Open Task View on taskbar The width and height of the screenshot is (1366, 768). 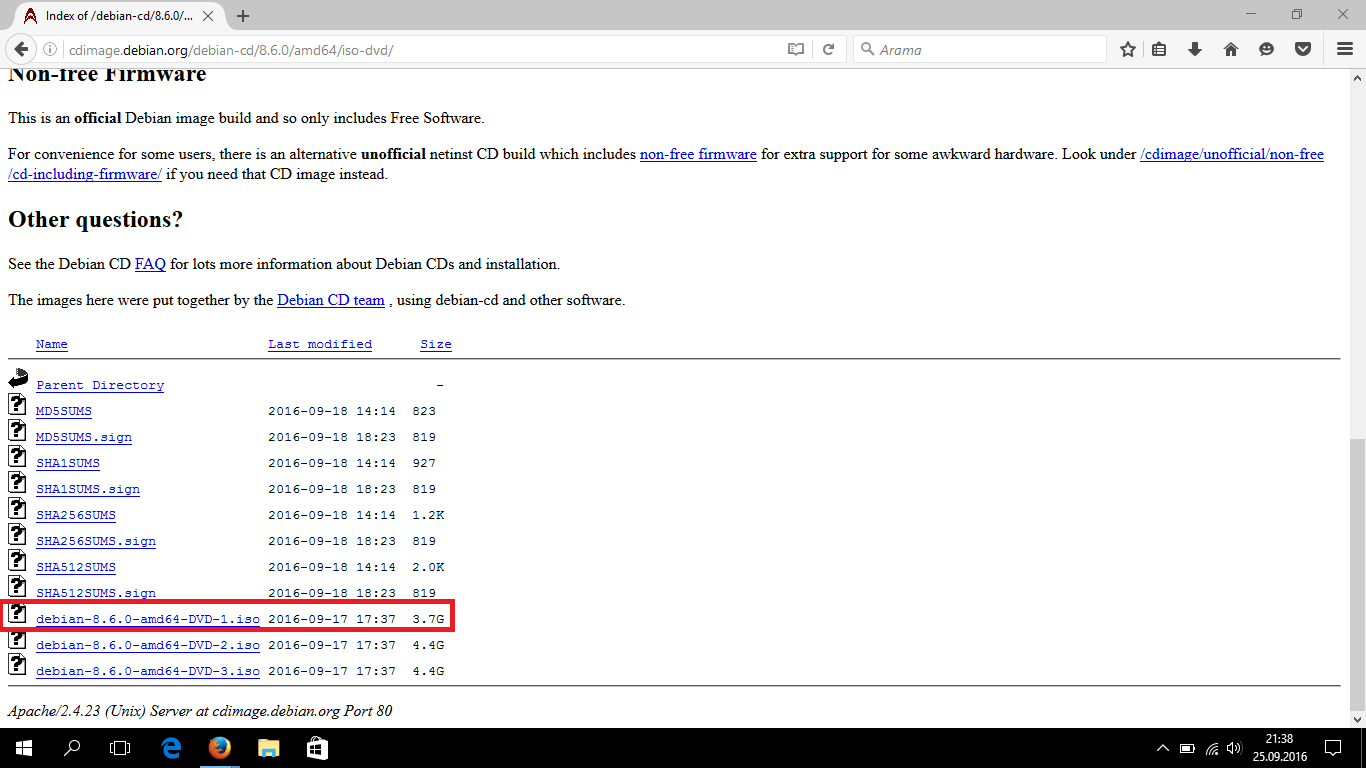120,748
